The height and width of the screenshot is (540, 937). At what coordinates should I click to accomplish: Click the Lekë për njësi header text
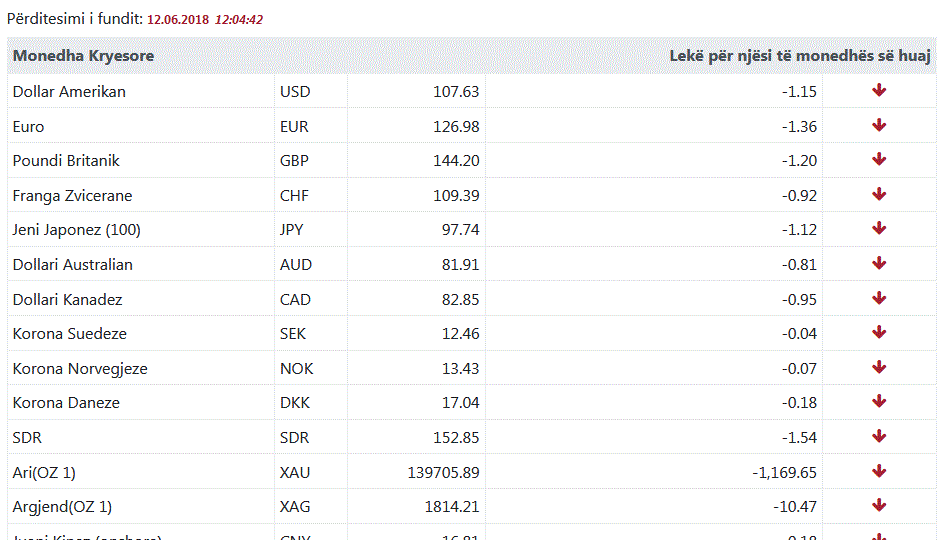pos(800,56)
